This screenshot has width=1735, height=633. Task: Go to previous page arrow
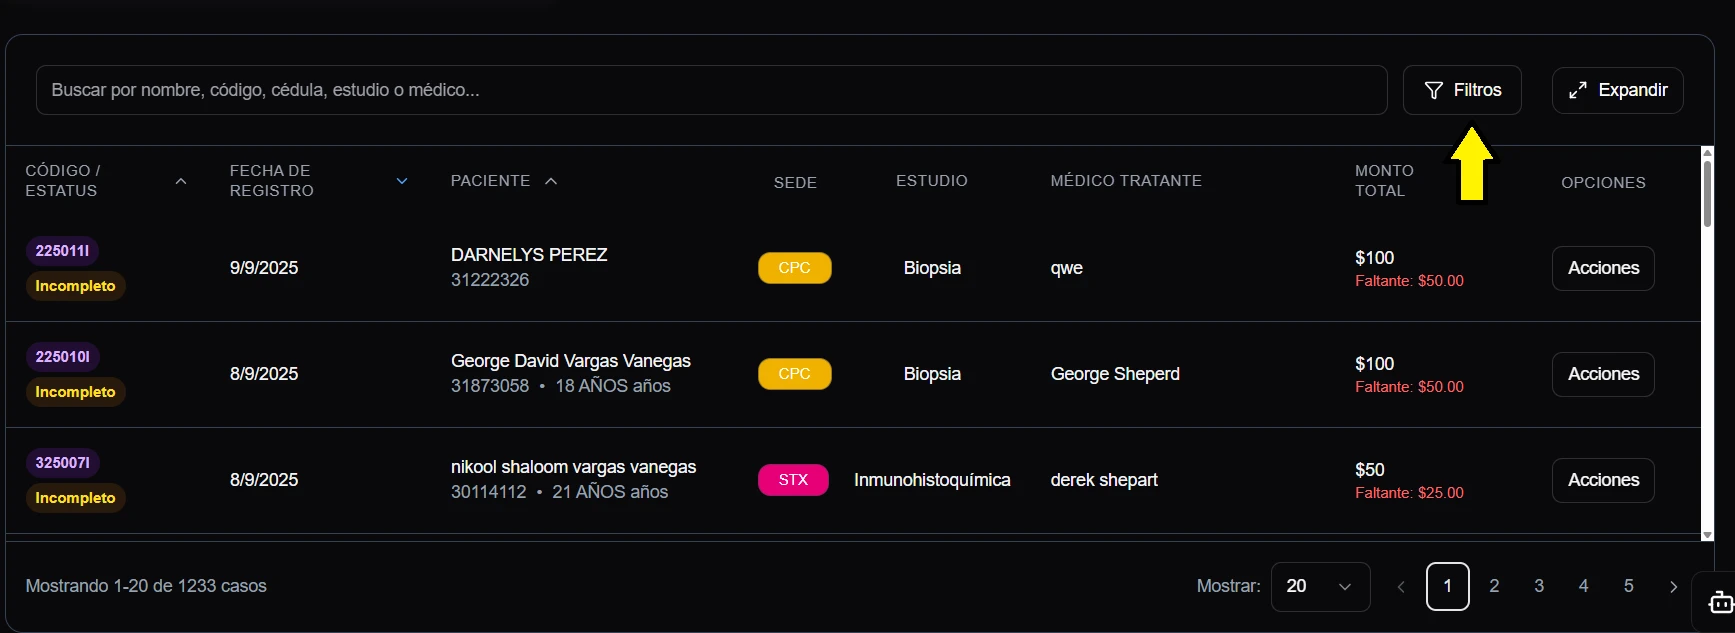[x=1401, y=587]
